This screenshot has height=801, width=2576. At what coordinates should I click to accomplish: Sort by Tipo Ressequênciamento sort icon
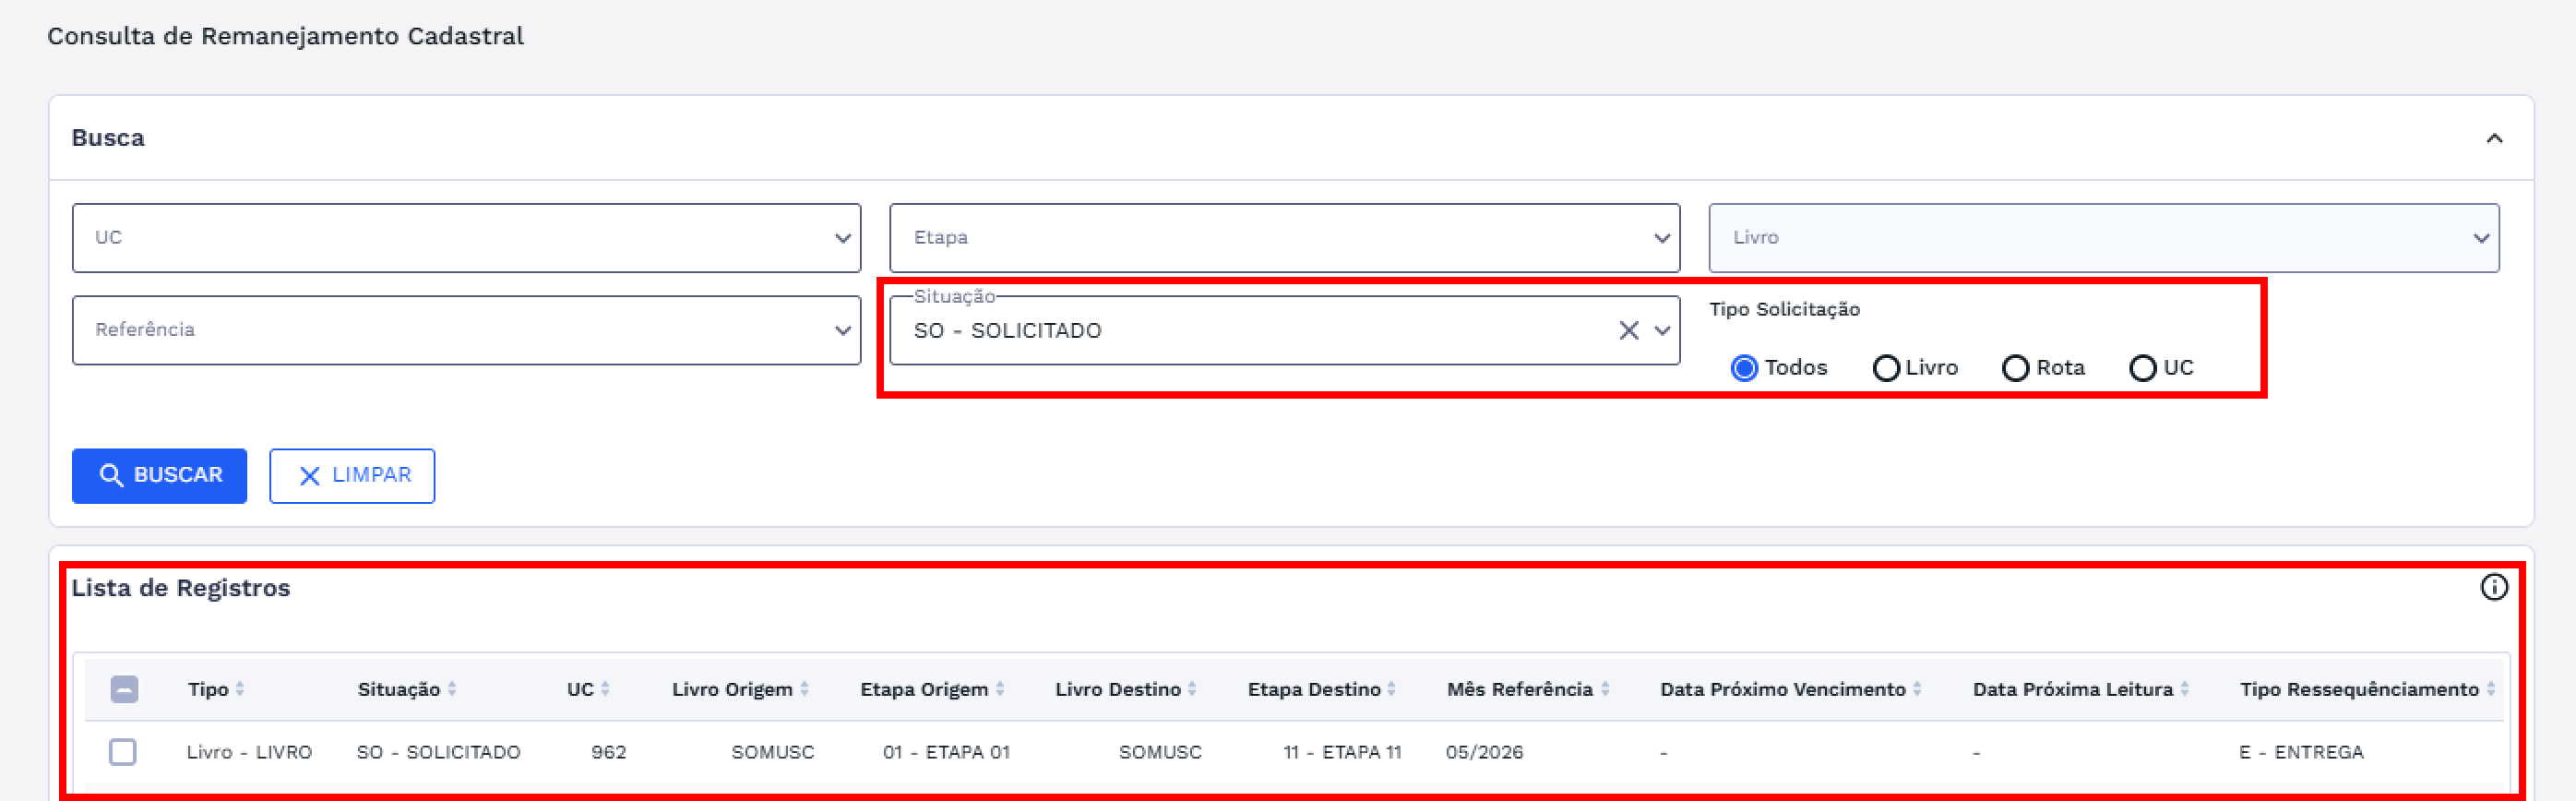point(2491,689)
